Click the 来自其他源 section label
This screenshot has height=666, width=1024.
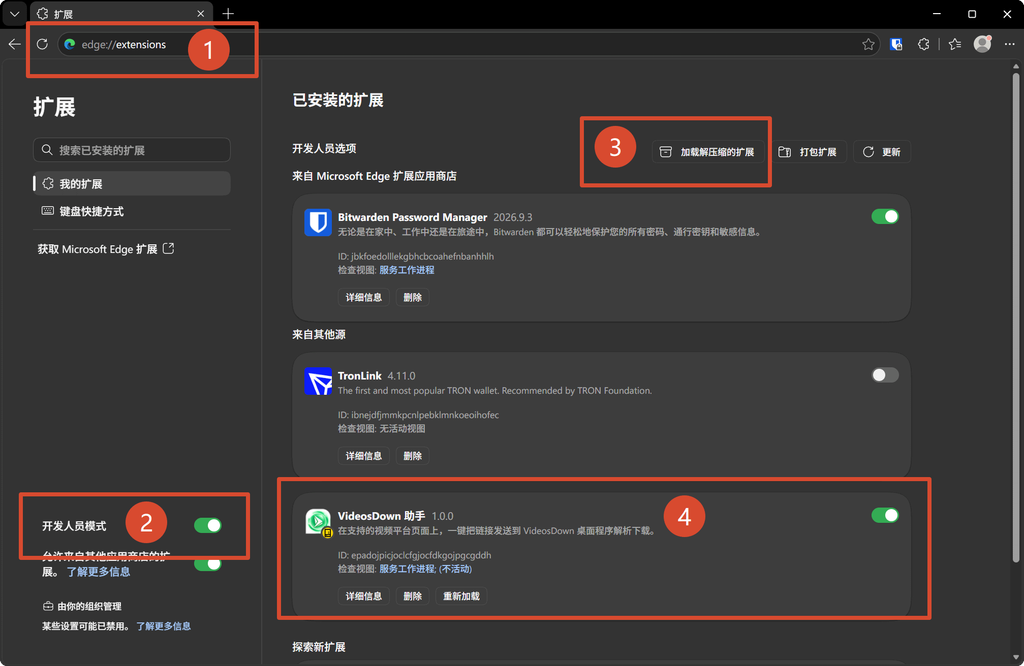319,335
